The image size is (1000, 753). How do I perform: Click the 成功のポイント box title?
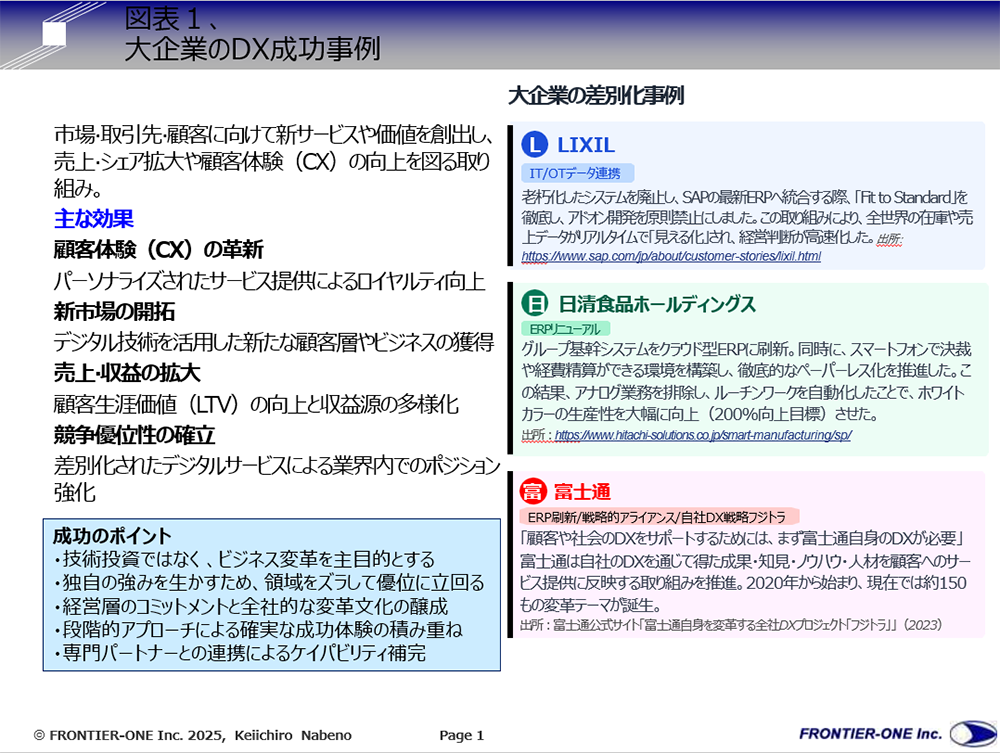[x=112, y=535]
